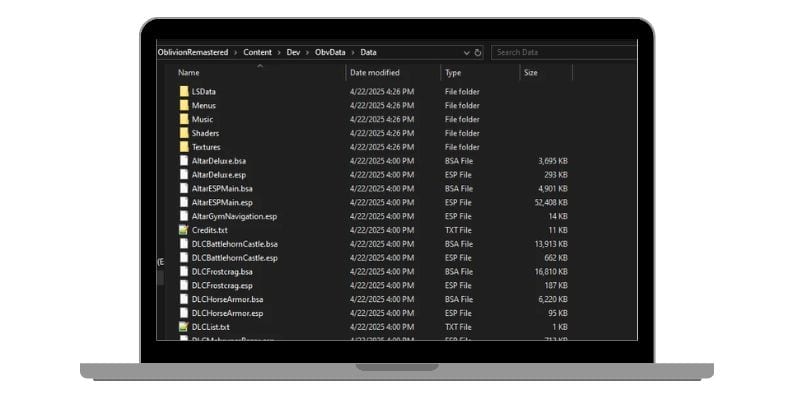Navigate to OblivionRemastered in breadcrumb
This screenshot has width=794, height=398.
tap(193, 52)
